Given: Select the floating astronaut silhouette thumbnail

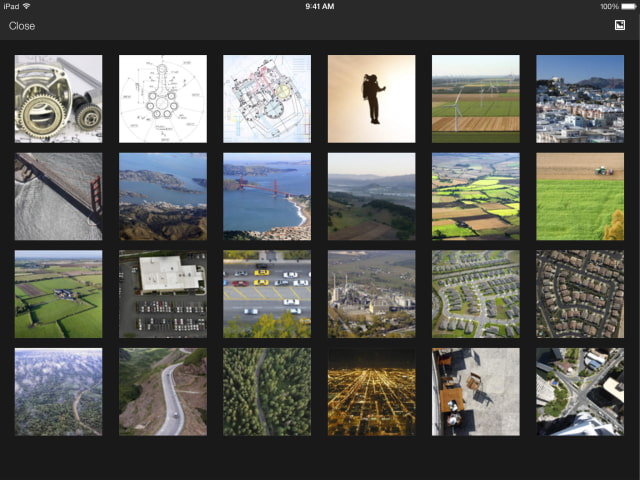Looking at the screenshot, I should click(x=371, y=99).
